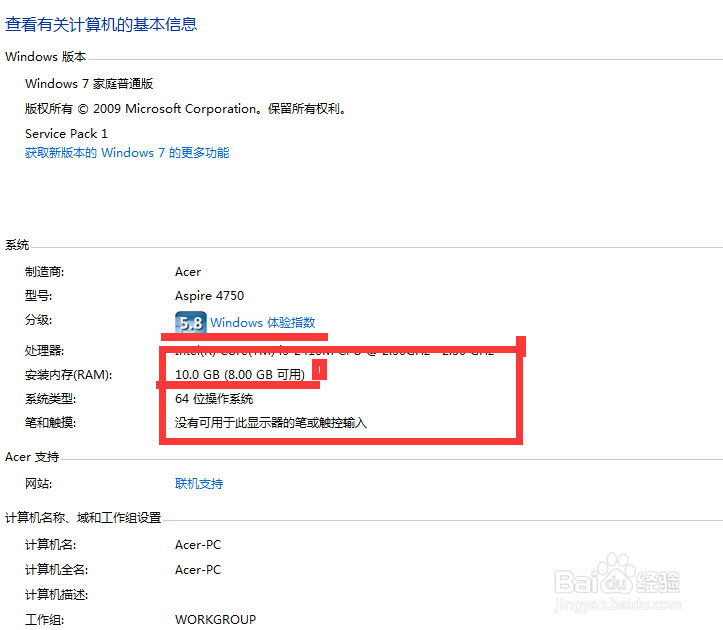Click the Acer 支持 section heading
The width and height of the screenshot is (723, 630).
click(x=32, y=457)
